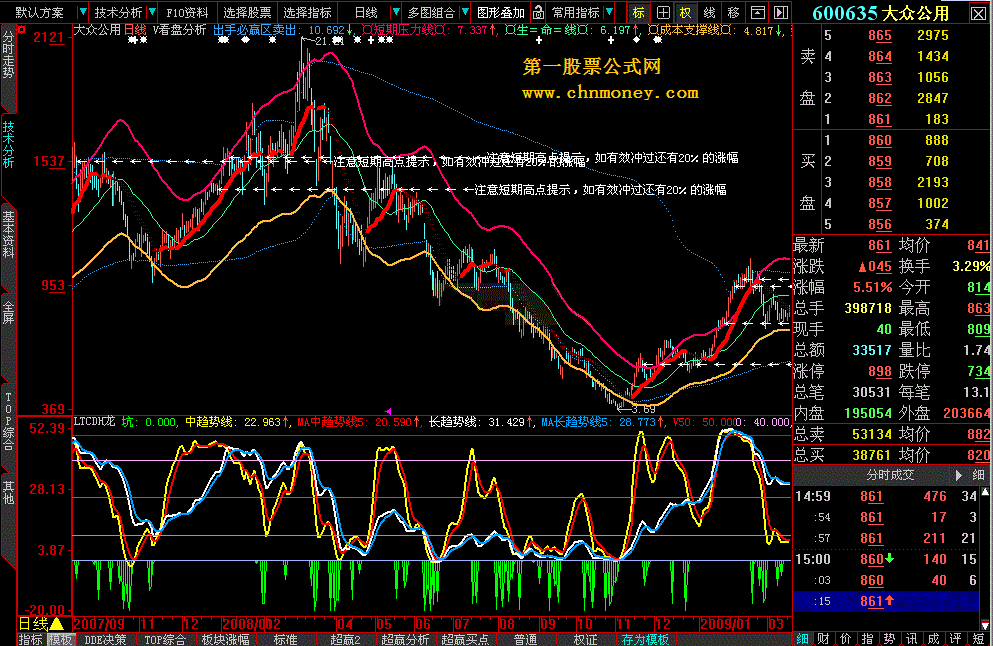This screenshot has width=993, height=646.
Task: Click the 600635 大众公用 stock title
Action: click(880, 13)
